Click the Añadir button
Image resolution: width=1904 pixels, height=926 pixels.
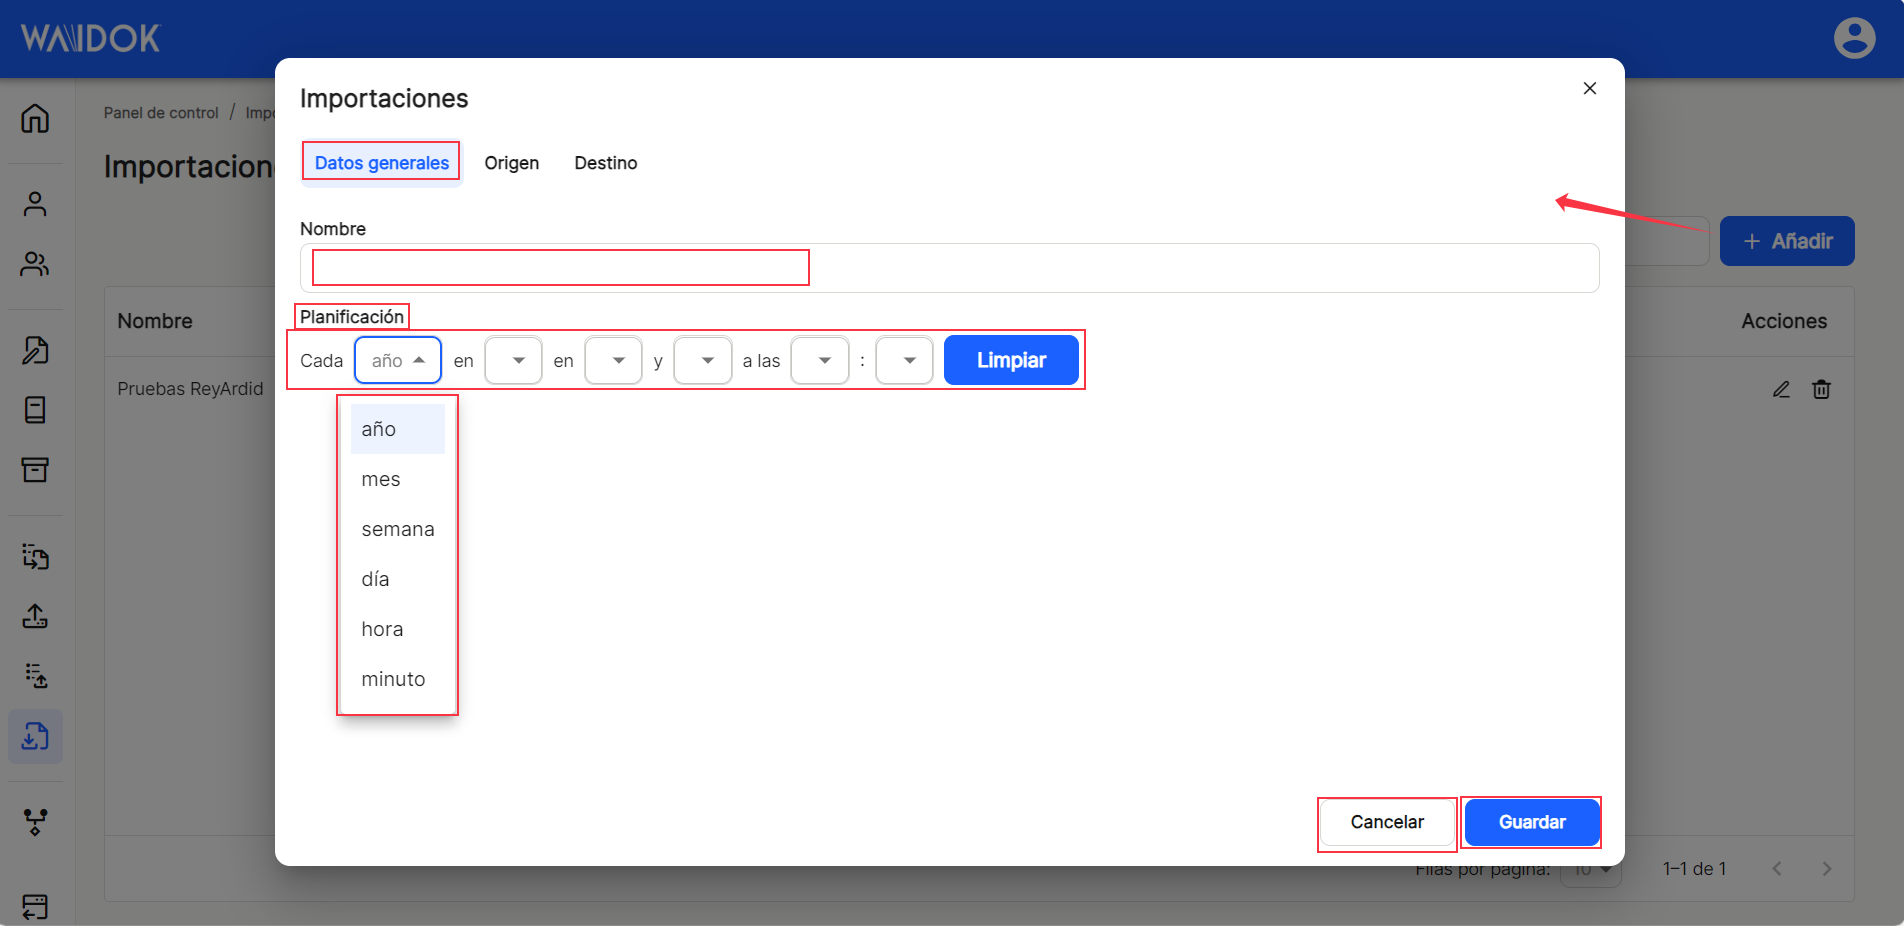pos(1787,241)
